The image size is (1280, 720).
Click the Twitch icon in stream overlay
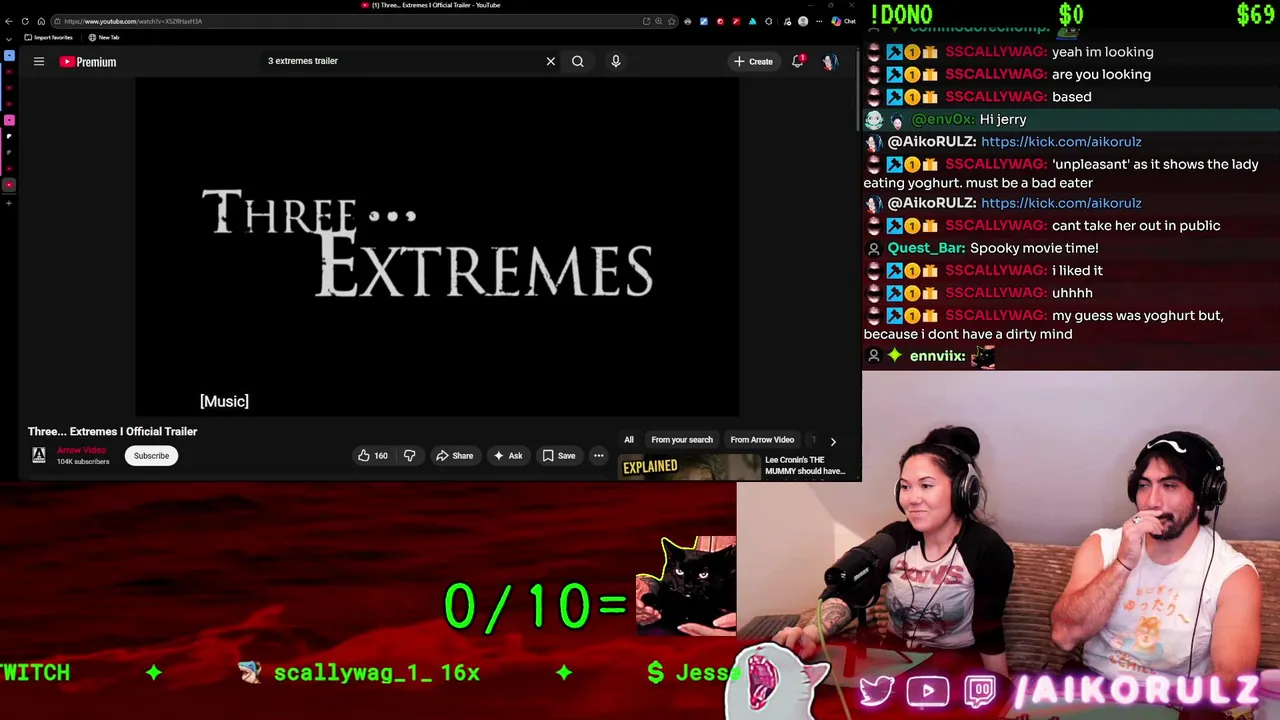pos(980,691)
